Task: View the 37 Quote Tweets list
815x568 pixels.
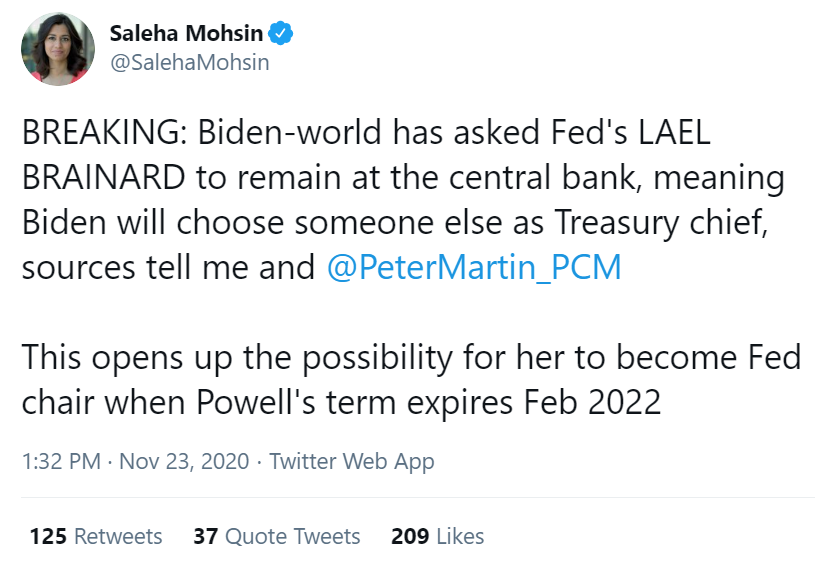Action: tap(277, 536)
